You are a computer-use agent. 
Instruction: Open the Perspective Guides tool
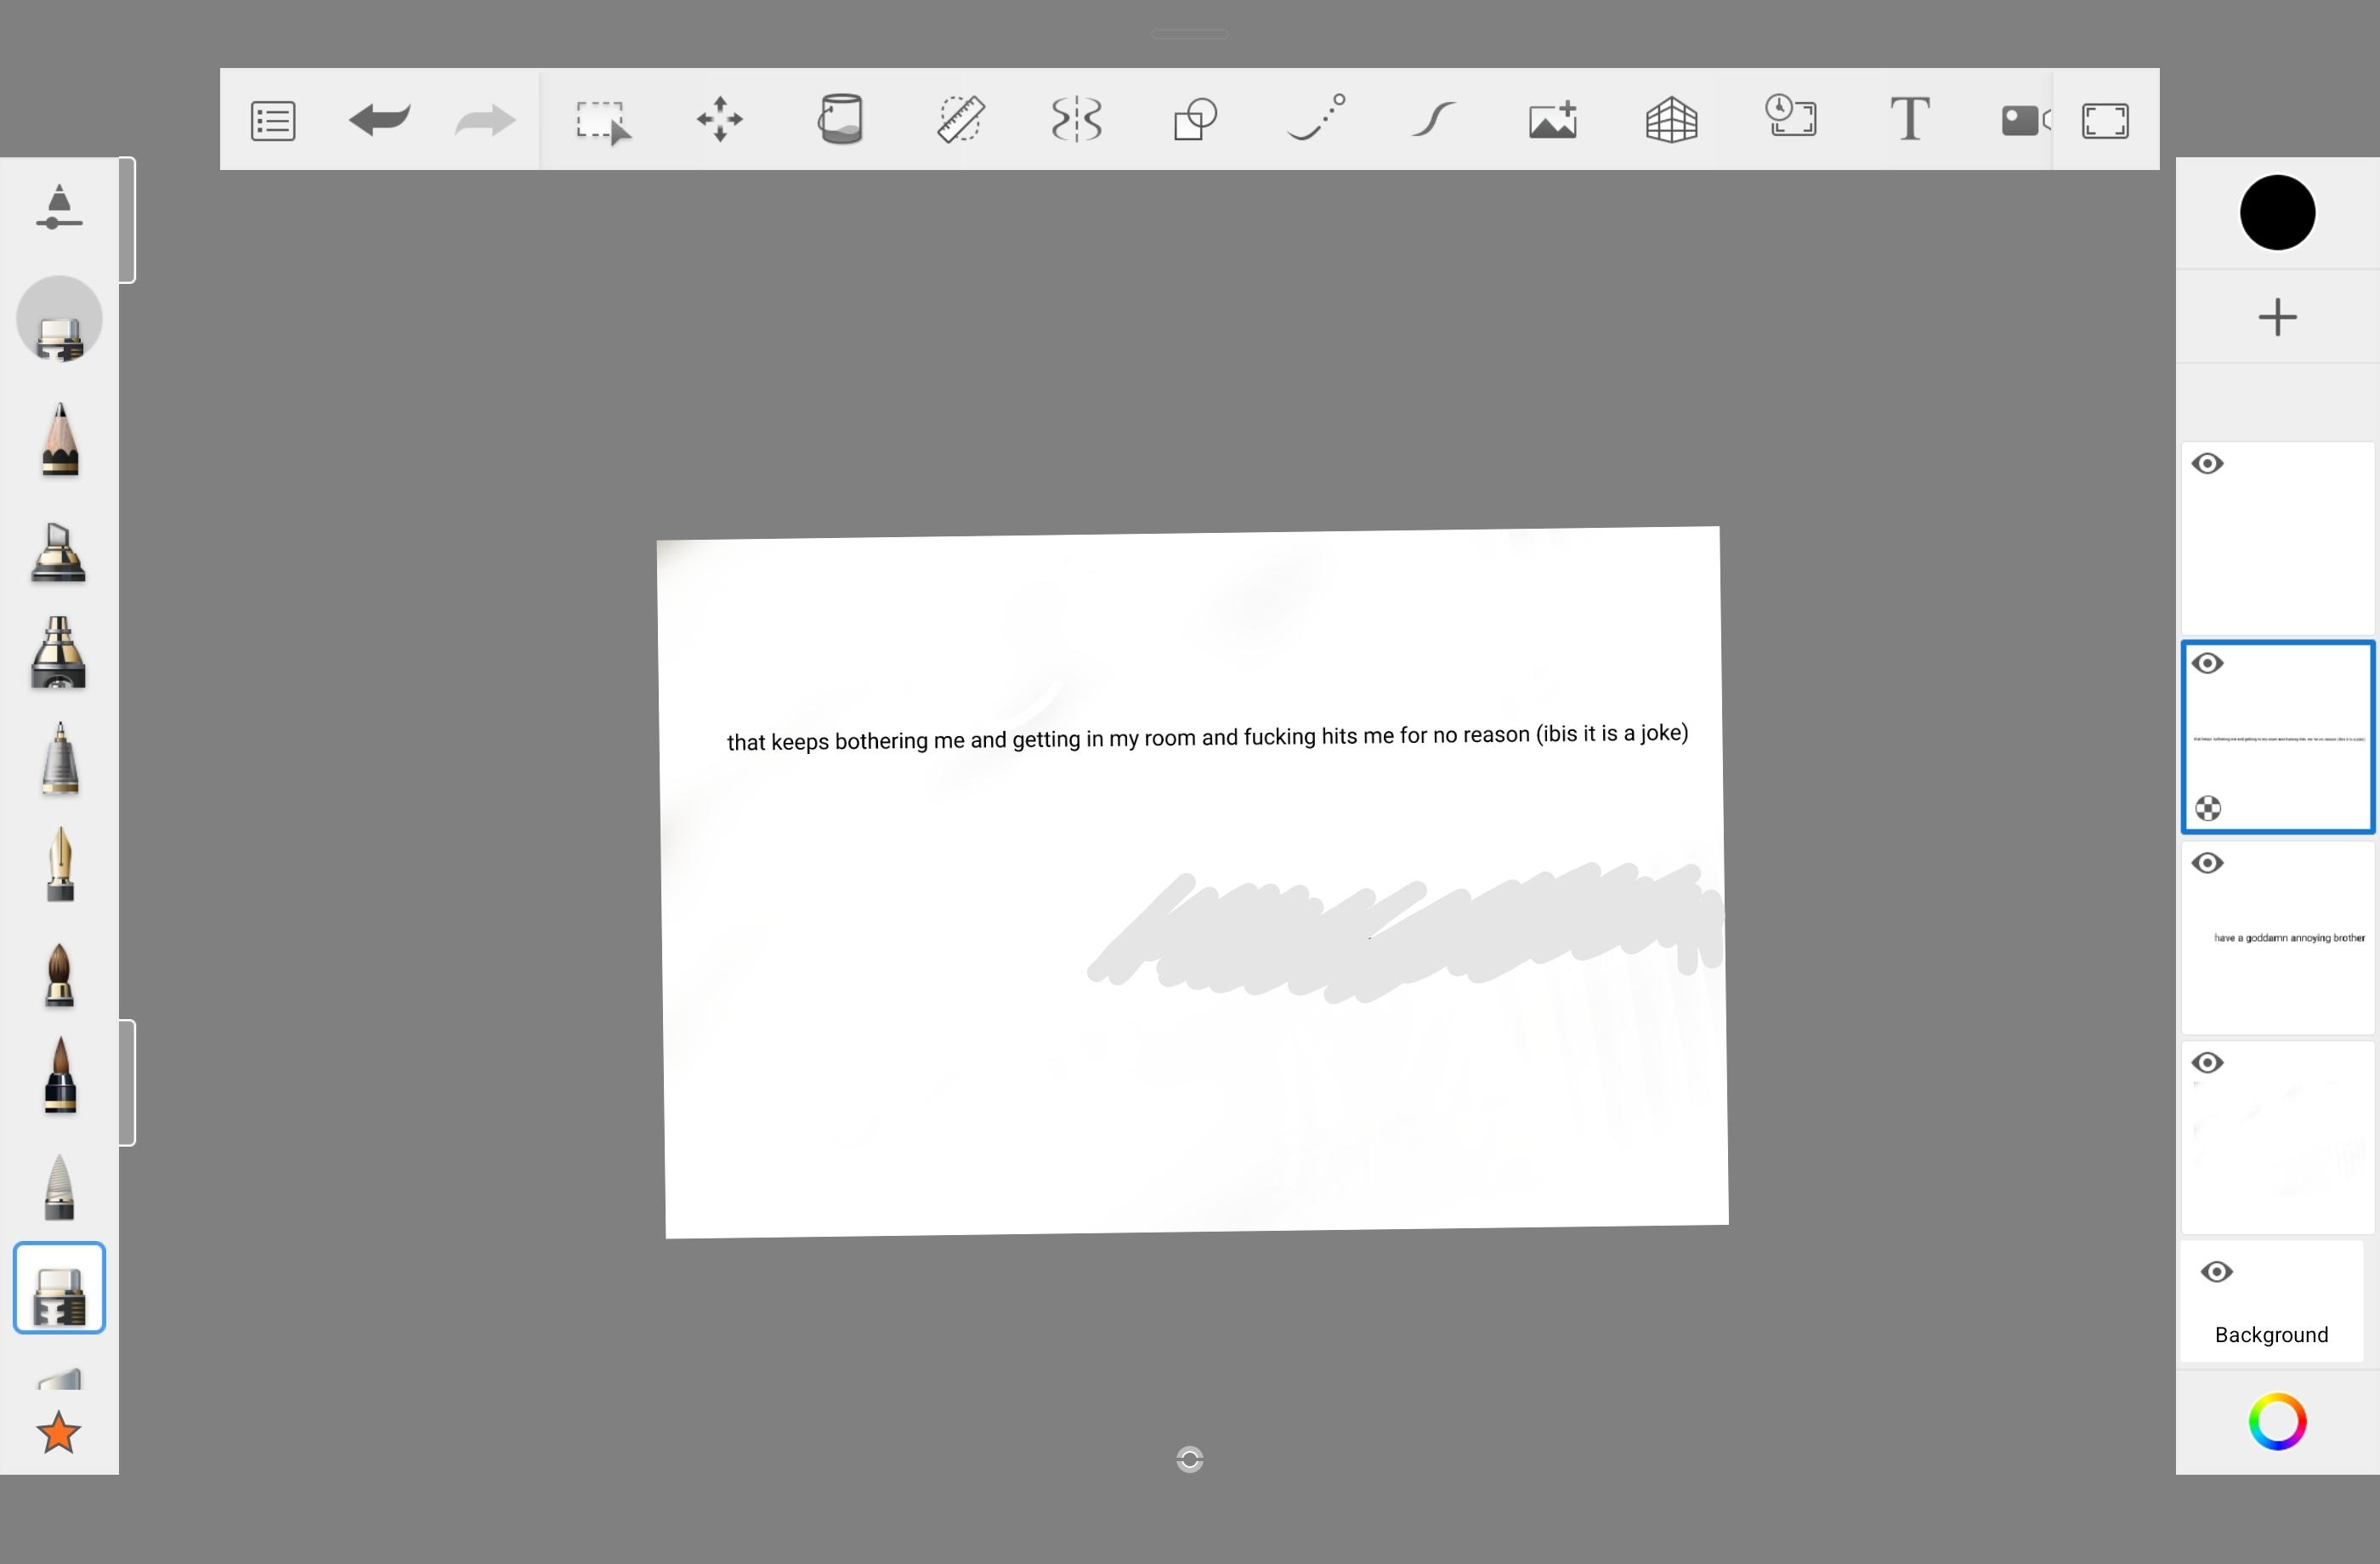[1672, 120]
